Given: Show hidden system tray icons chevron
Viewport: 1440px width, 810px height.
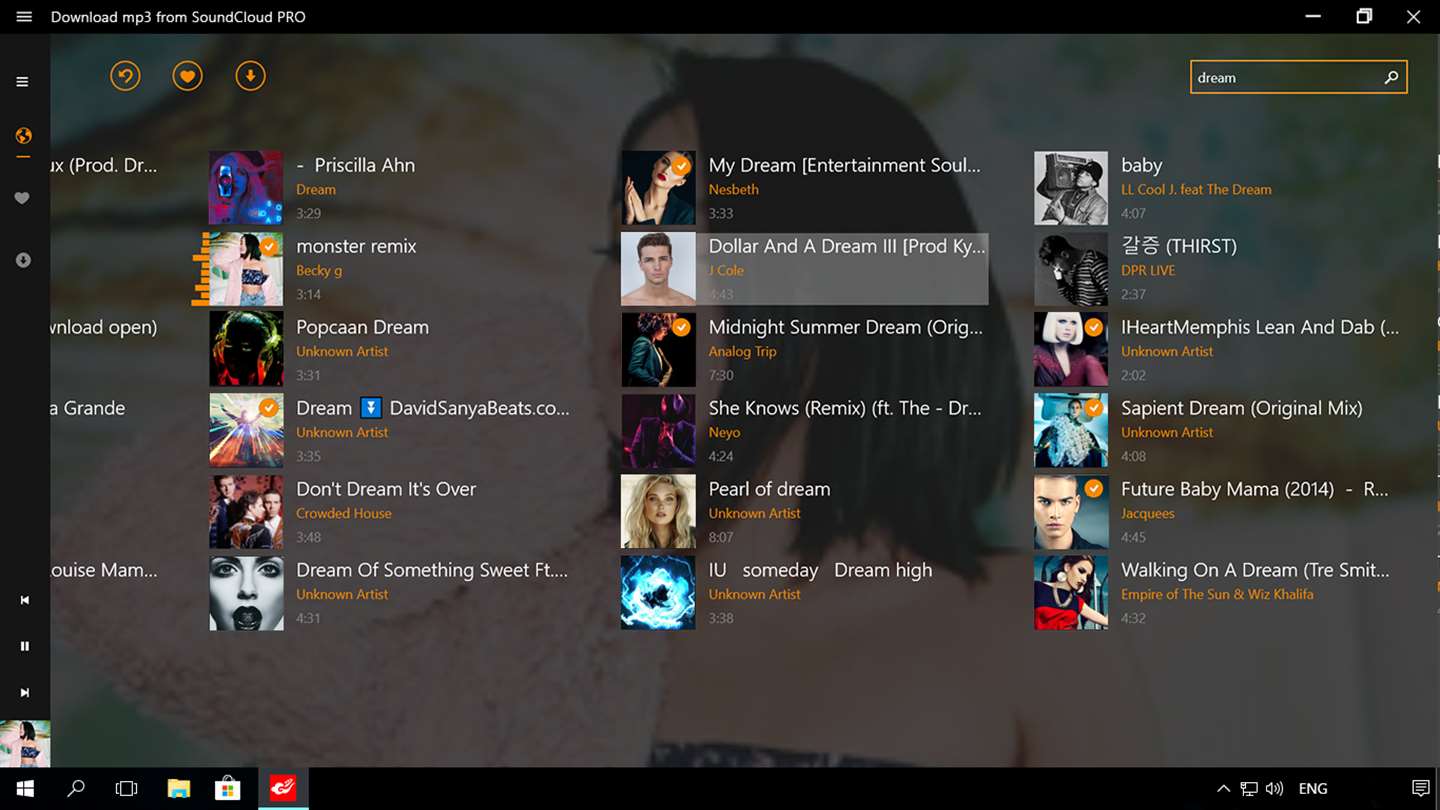Looking at the screenshot, I should [1223, 789].
